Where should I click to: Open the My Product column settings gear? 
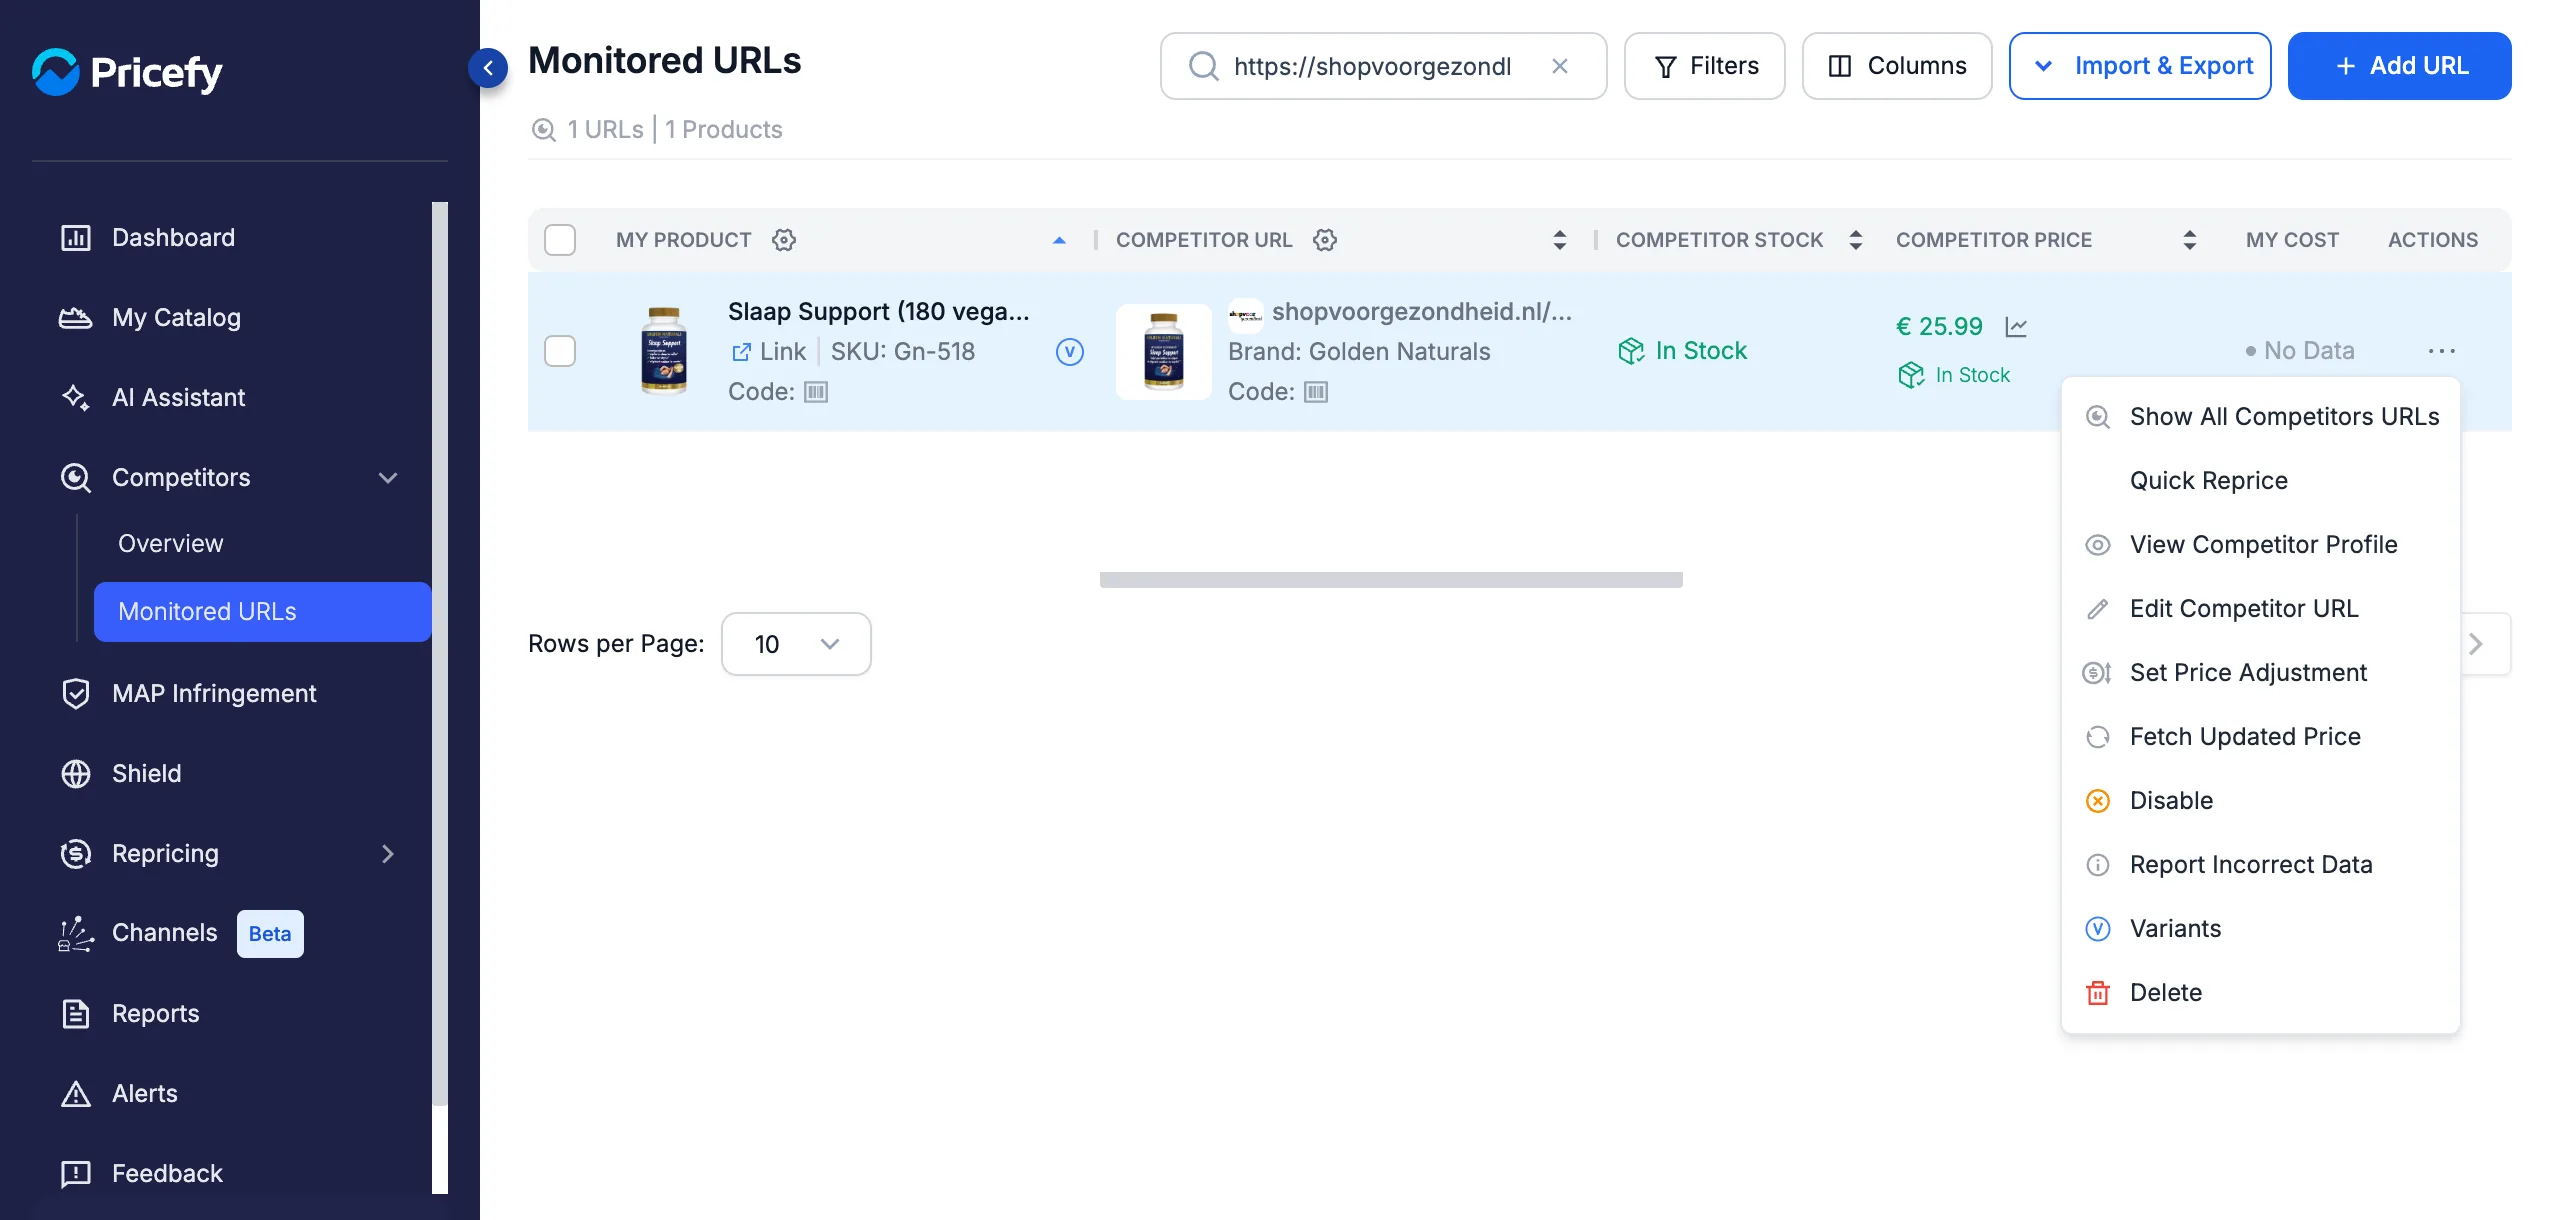784,240
